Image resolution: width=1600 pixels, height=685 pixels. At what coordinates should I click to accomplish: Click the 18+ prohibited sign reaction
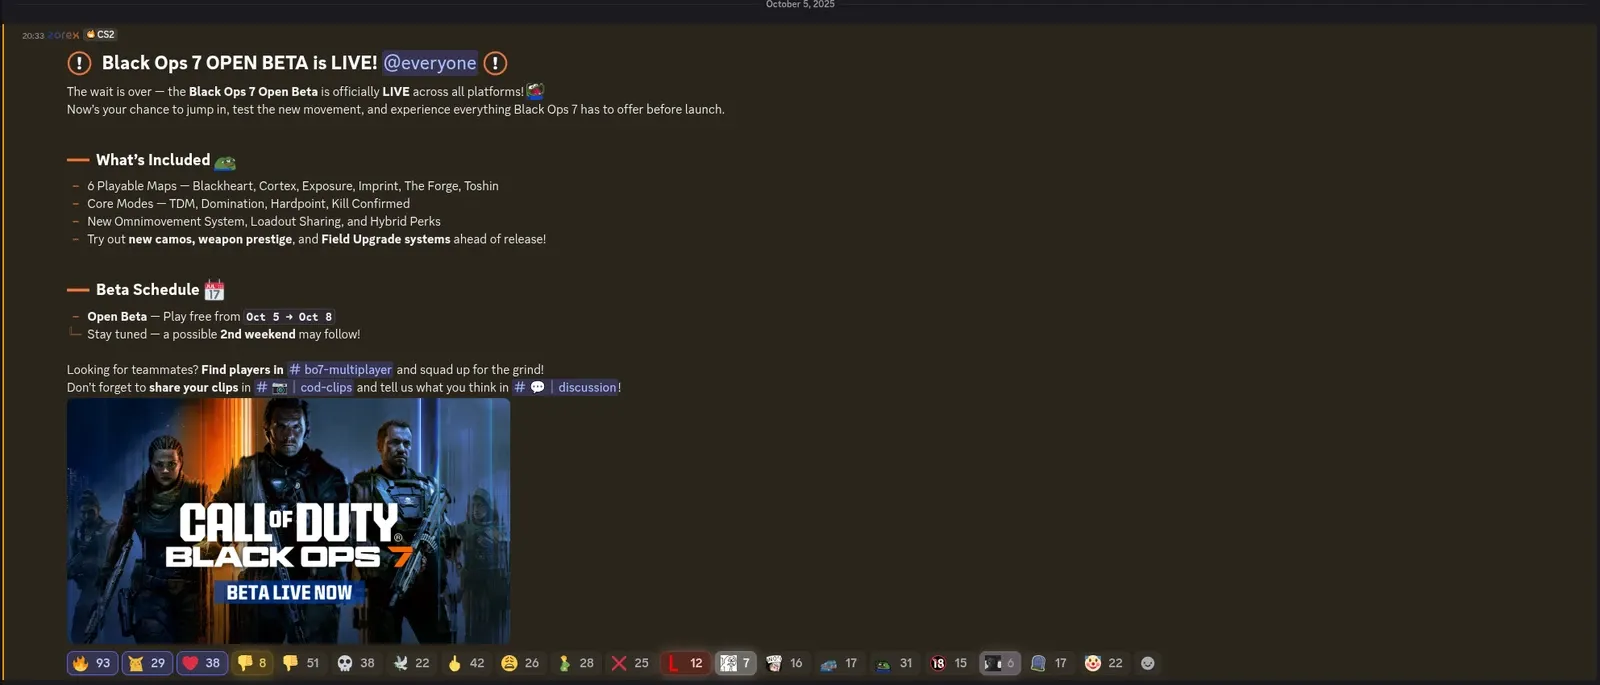(x=949, y=663)
